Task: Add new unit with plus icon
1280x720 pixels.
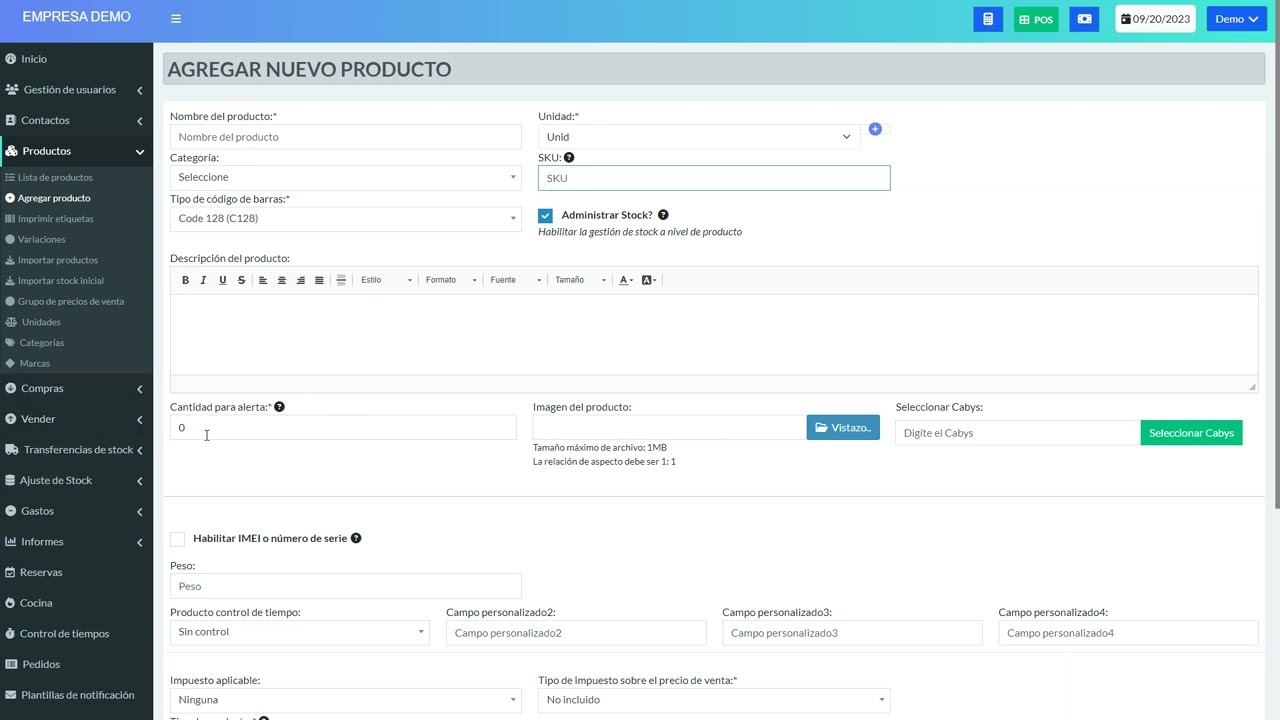Action: click(x=875, y=129)
